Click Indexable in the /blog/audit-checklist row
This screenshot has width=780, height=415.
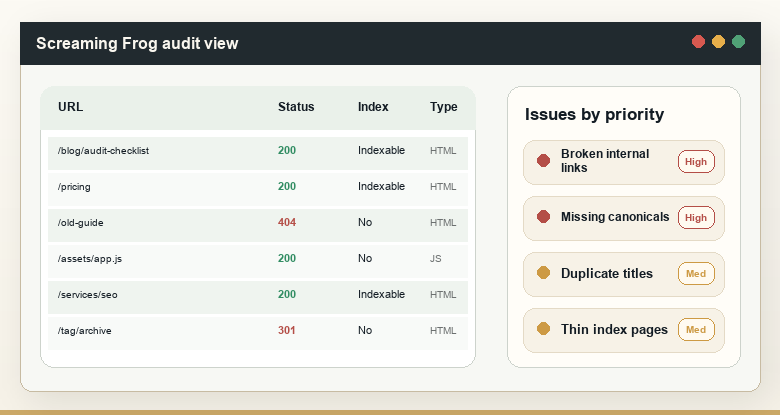coord(382,150)
